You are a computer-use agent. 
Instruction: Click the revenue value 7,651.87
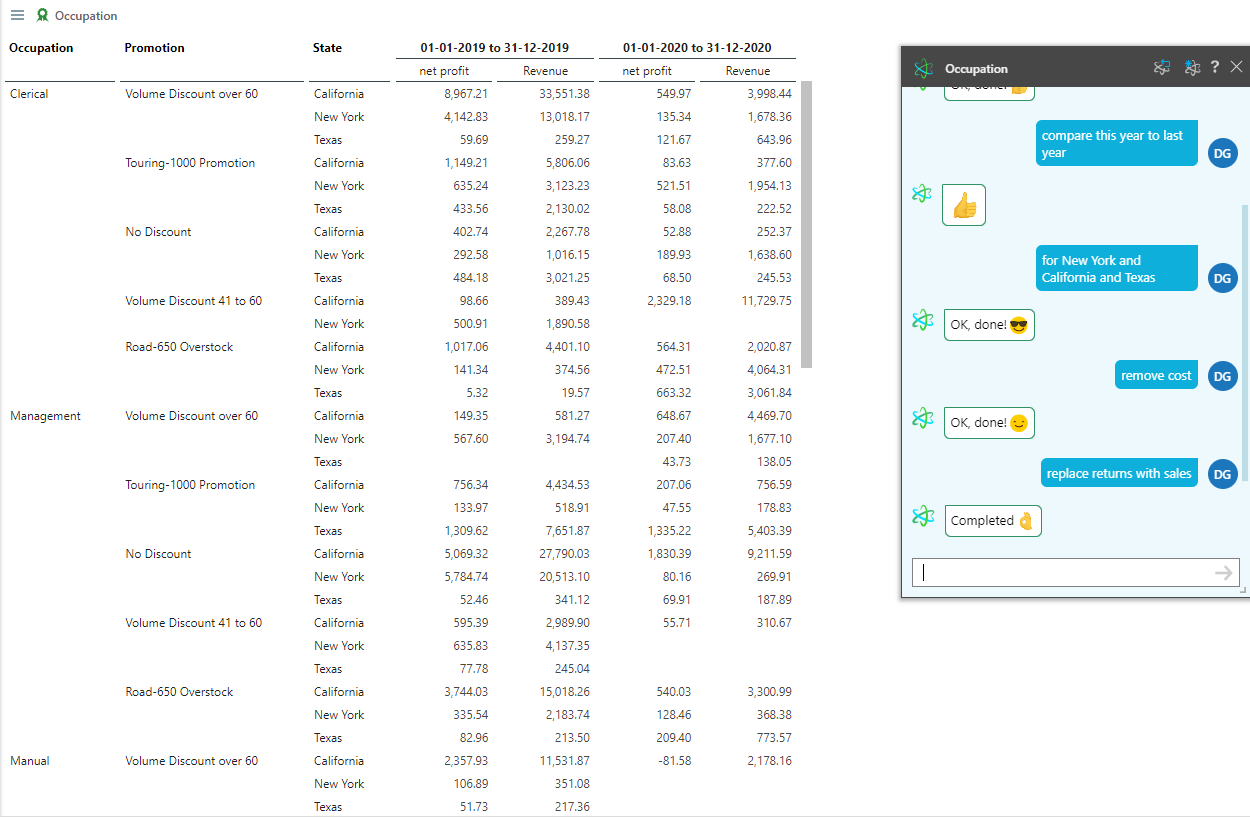(x=568, y=531)
